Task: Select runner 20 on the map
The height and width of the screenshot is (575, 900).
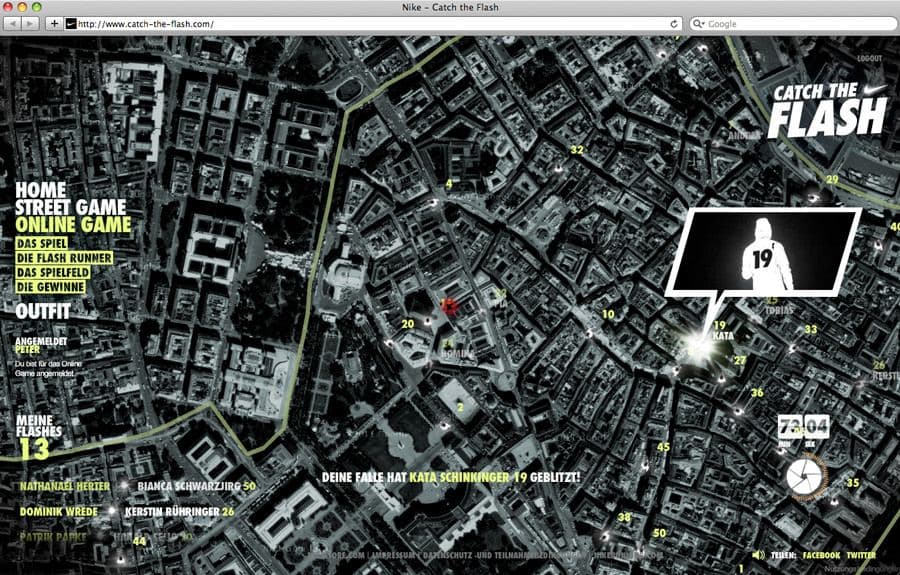Action: 408,324
